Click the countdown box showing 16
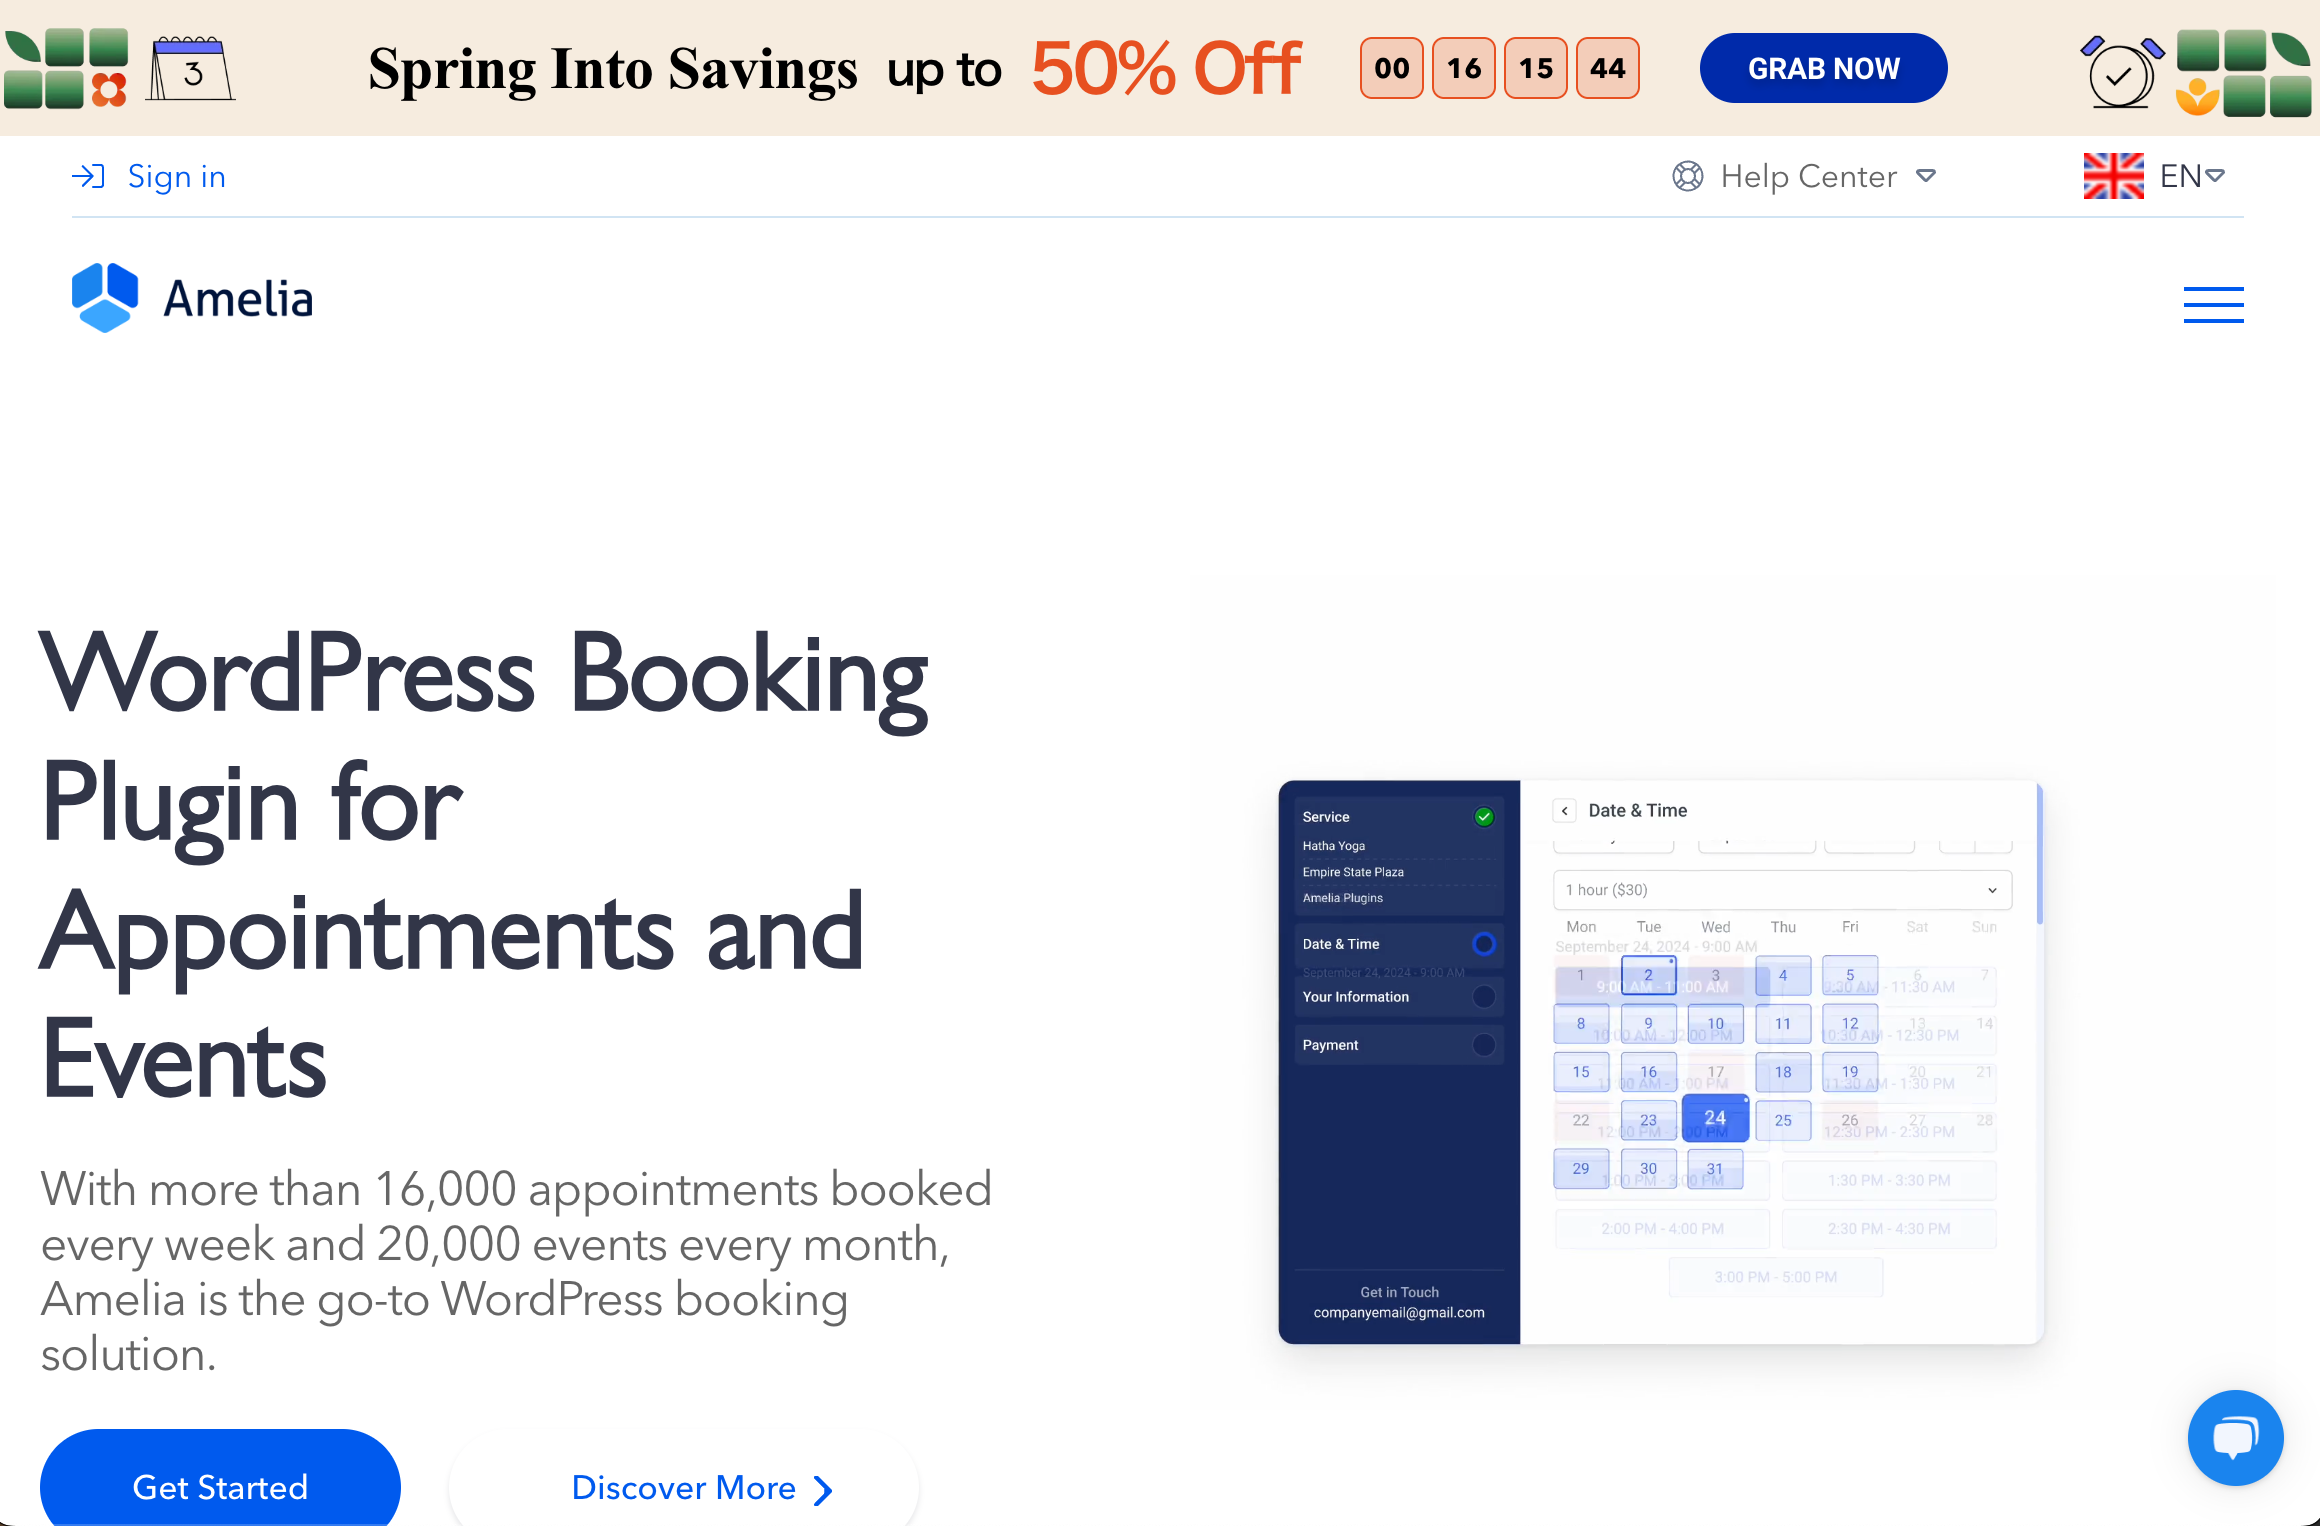2320x1526 pixels. point(1464,68)
